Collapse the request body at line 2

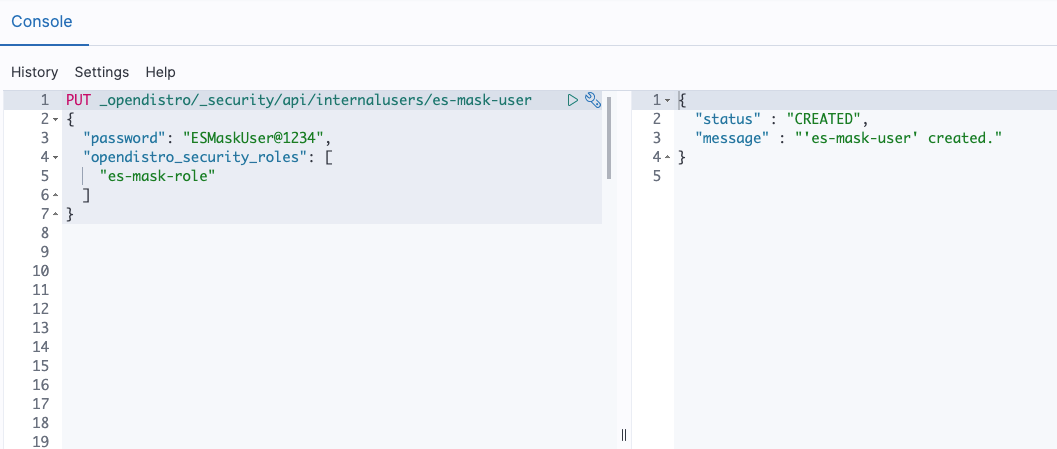pyautogui.click(x=55, y=120)
